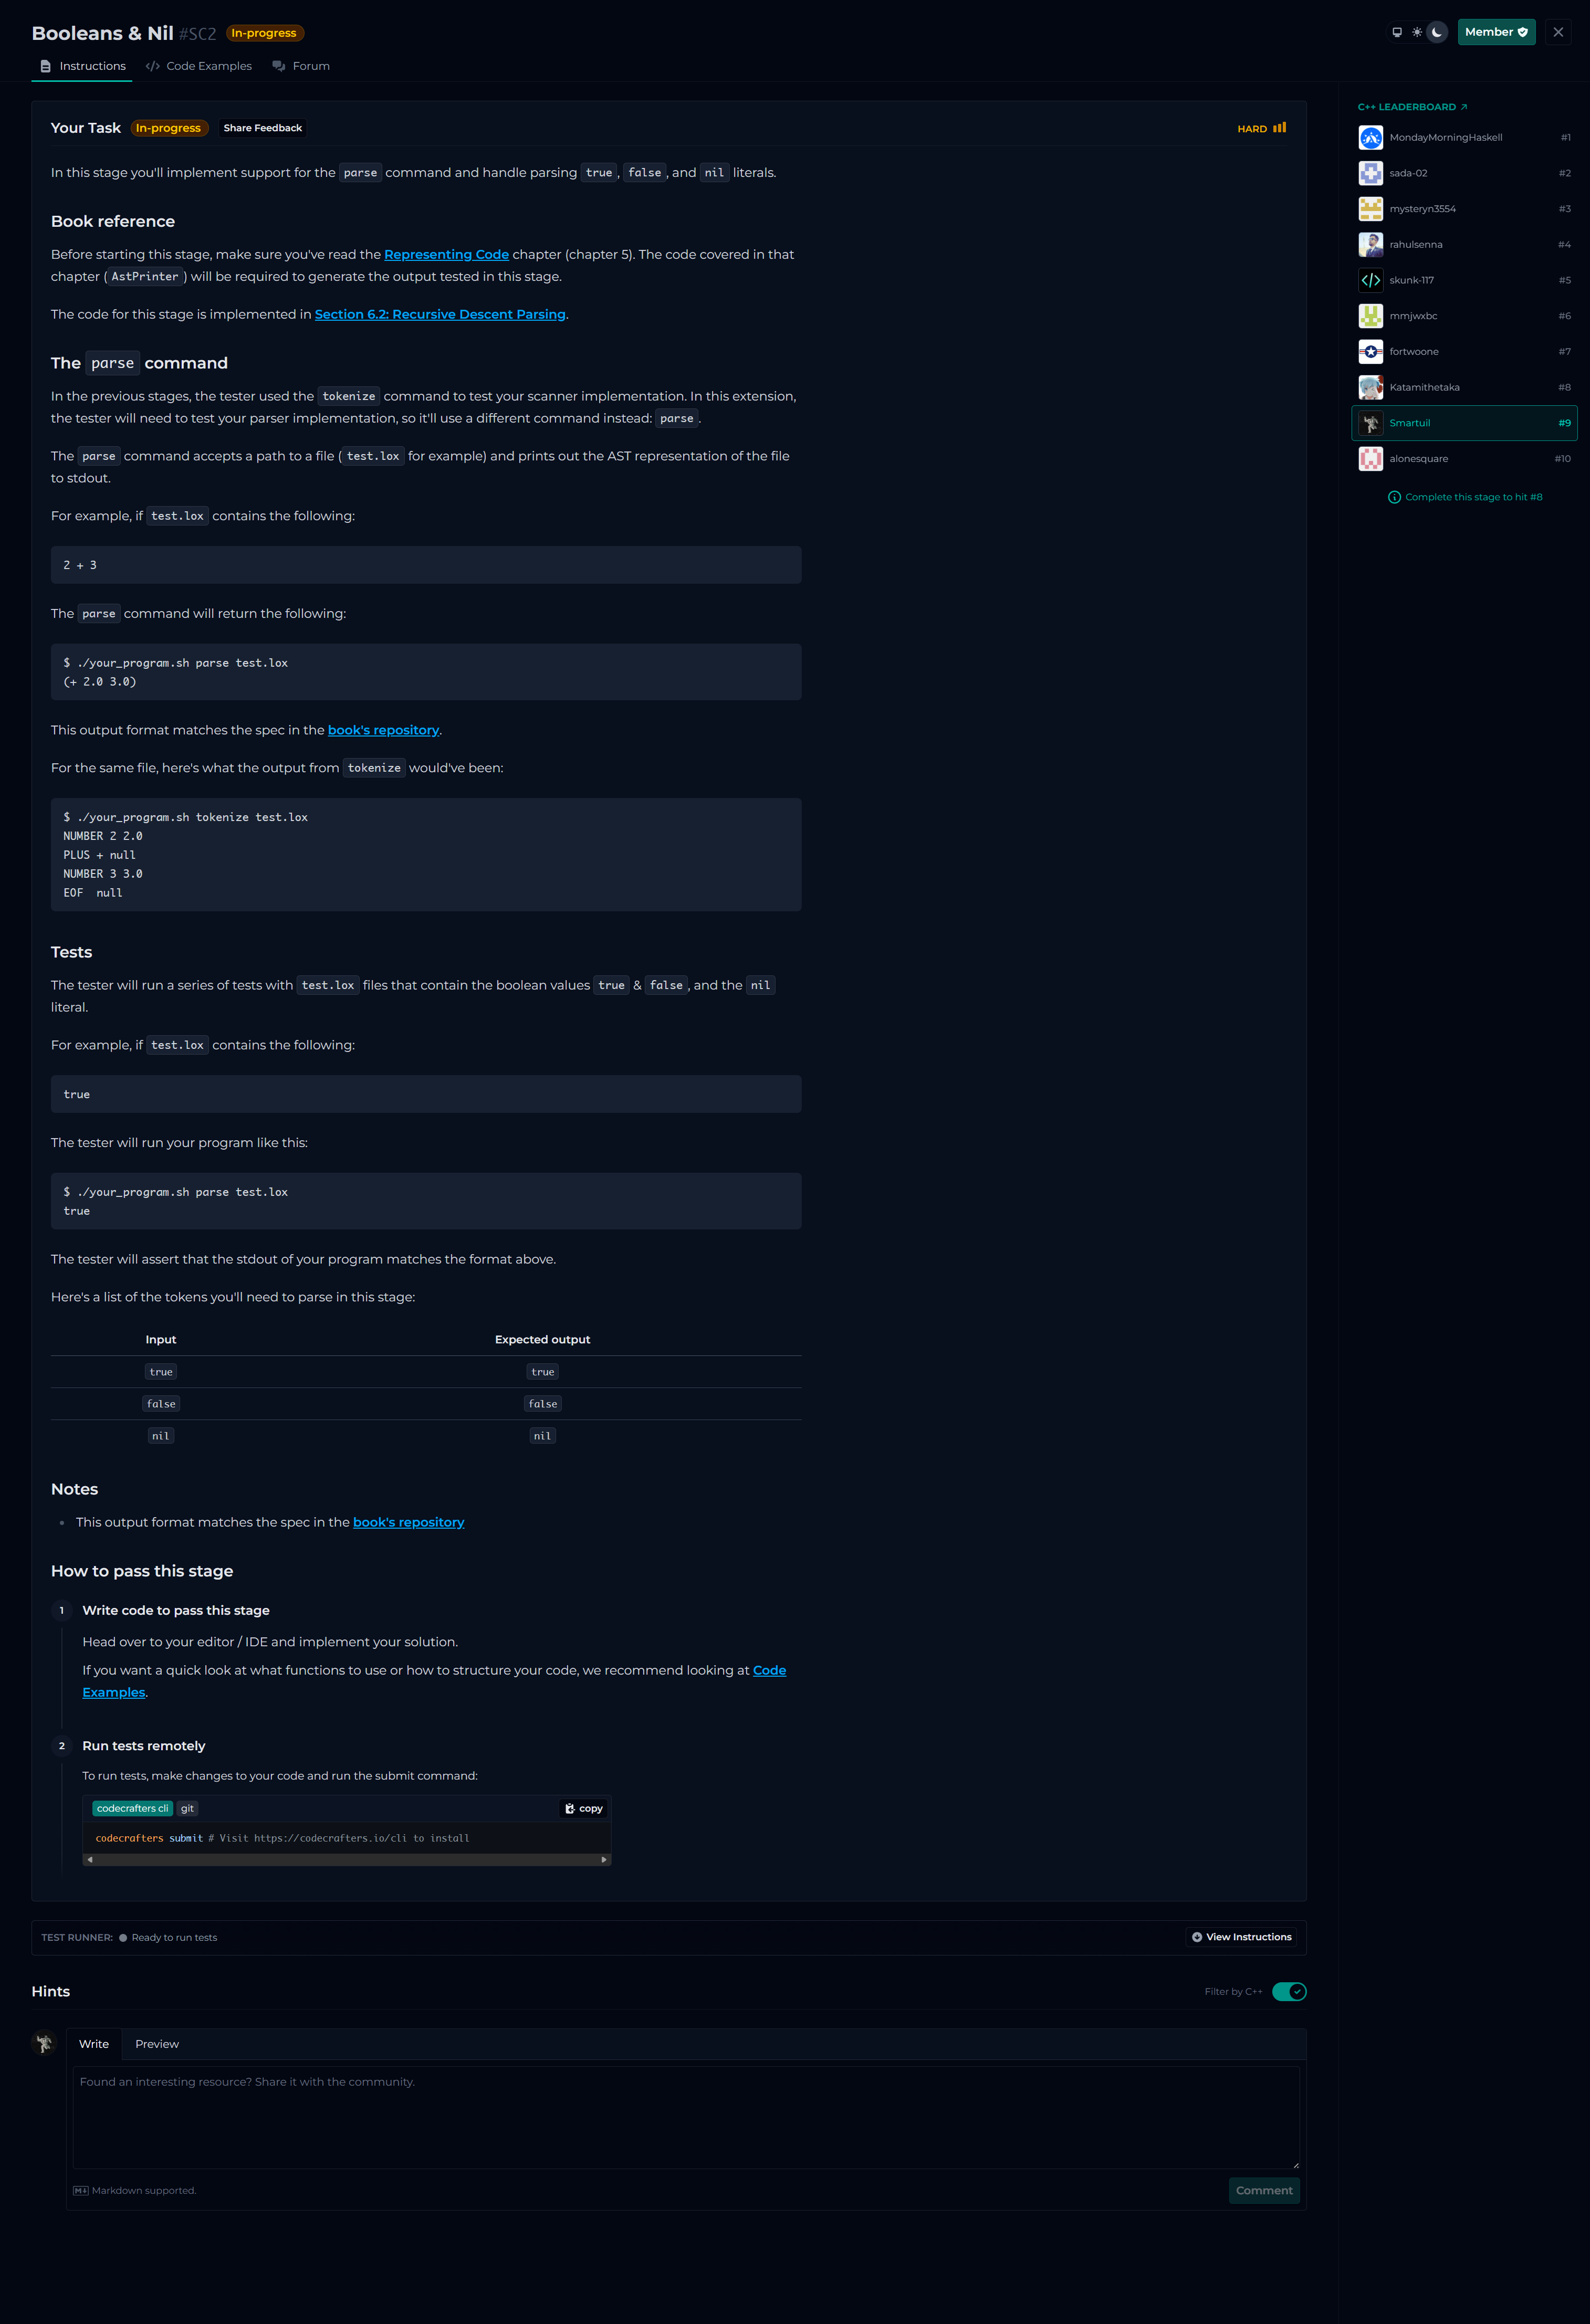Click the Share Feedback button
The width and height of the screenshot is (1590, 2324).
tap(262, 128)
